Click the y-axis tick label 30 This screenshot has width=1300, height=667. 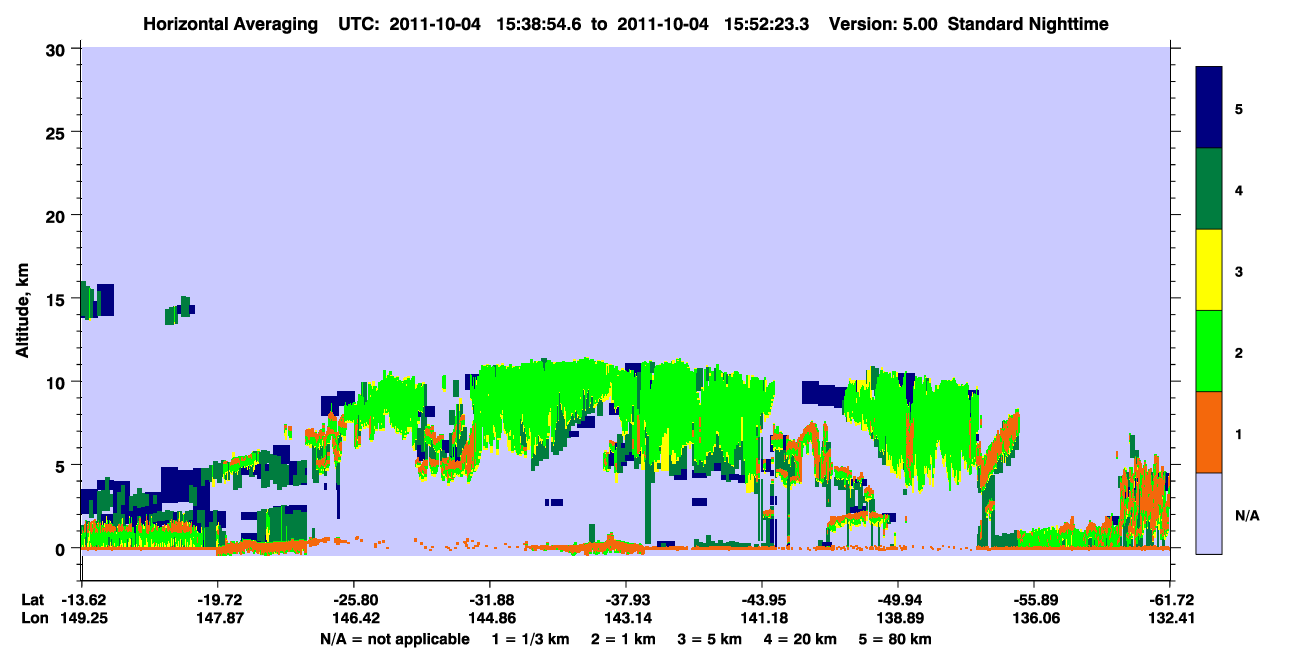click(58, 49)
